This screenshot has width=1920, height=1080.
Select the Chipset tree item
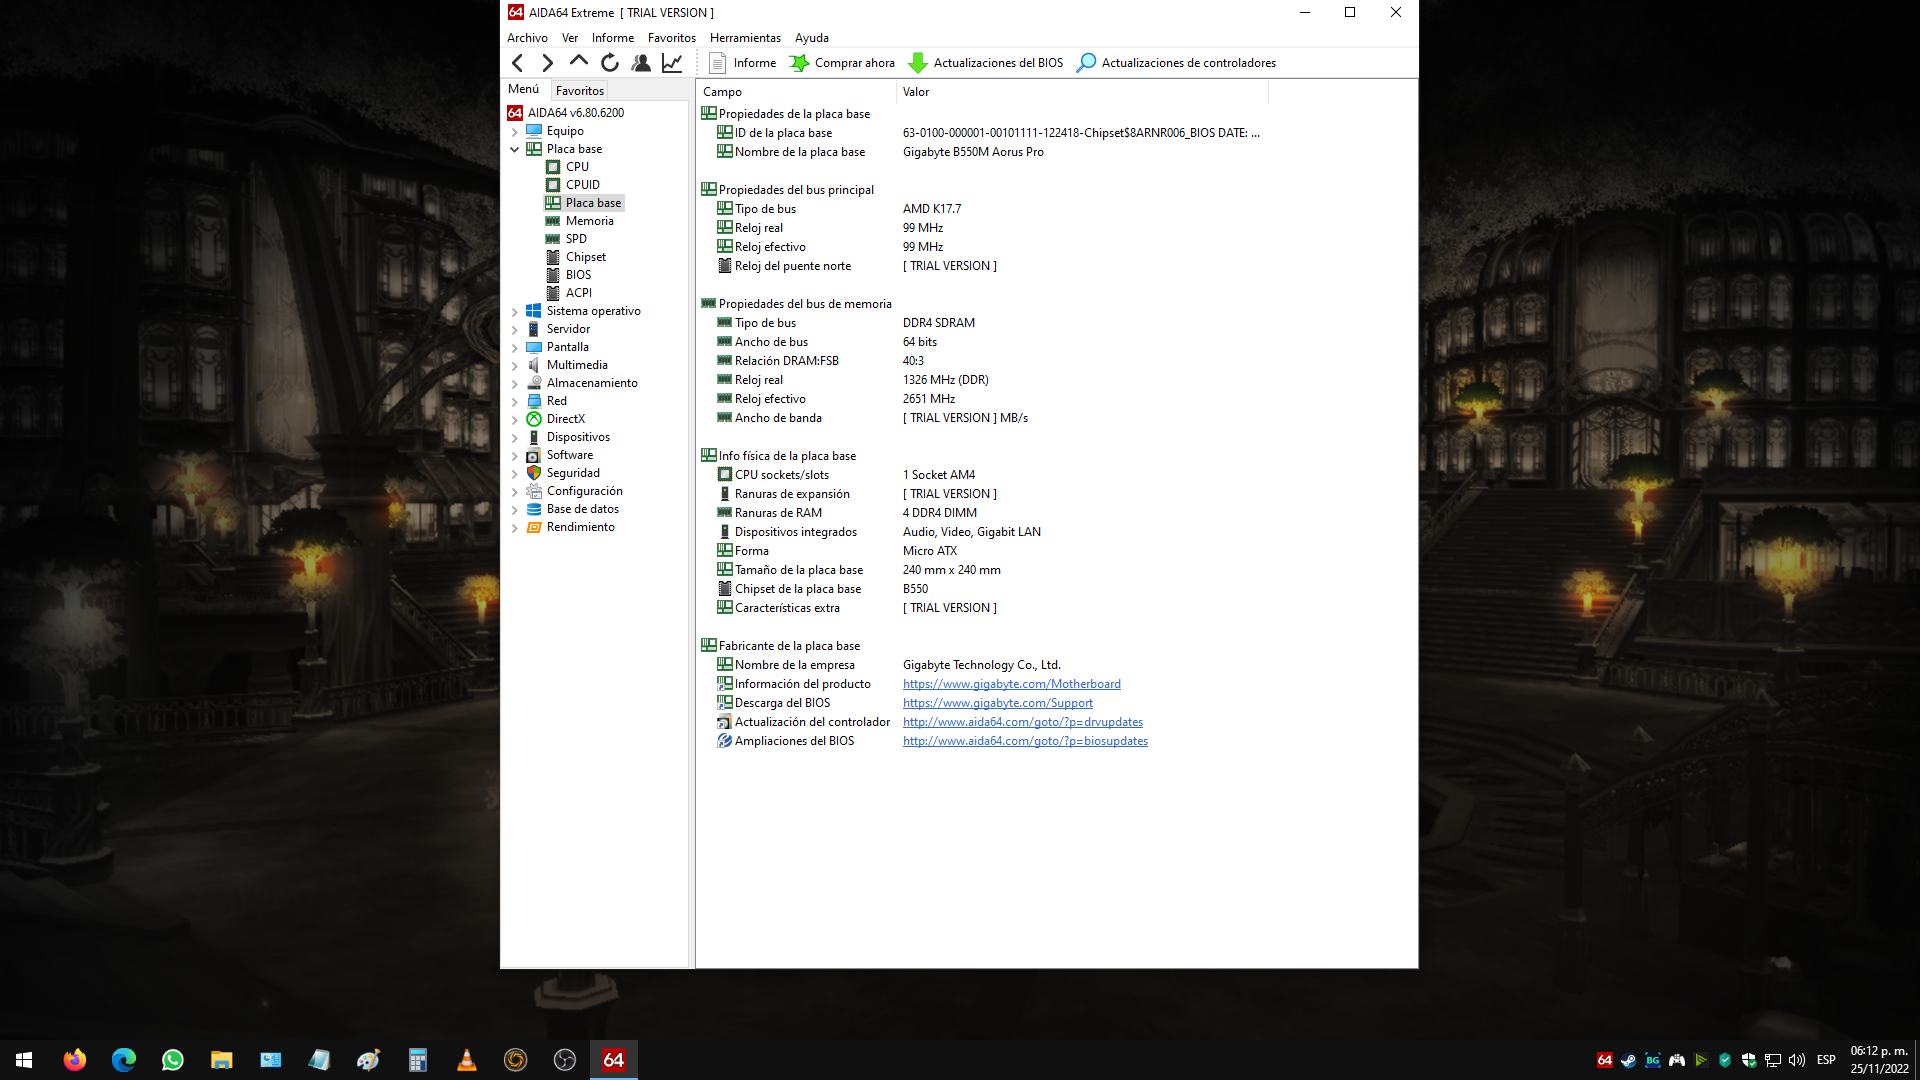click(585, 257)
